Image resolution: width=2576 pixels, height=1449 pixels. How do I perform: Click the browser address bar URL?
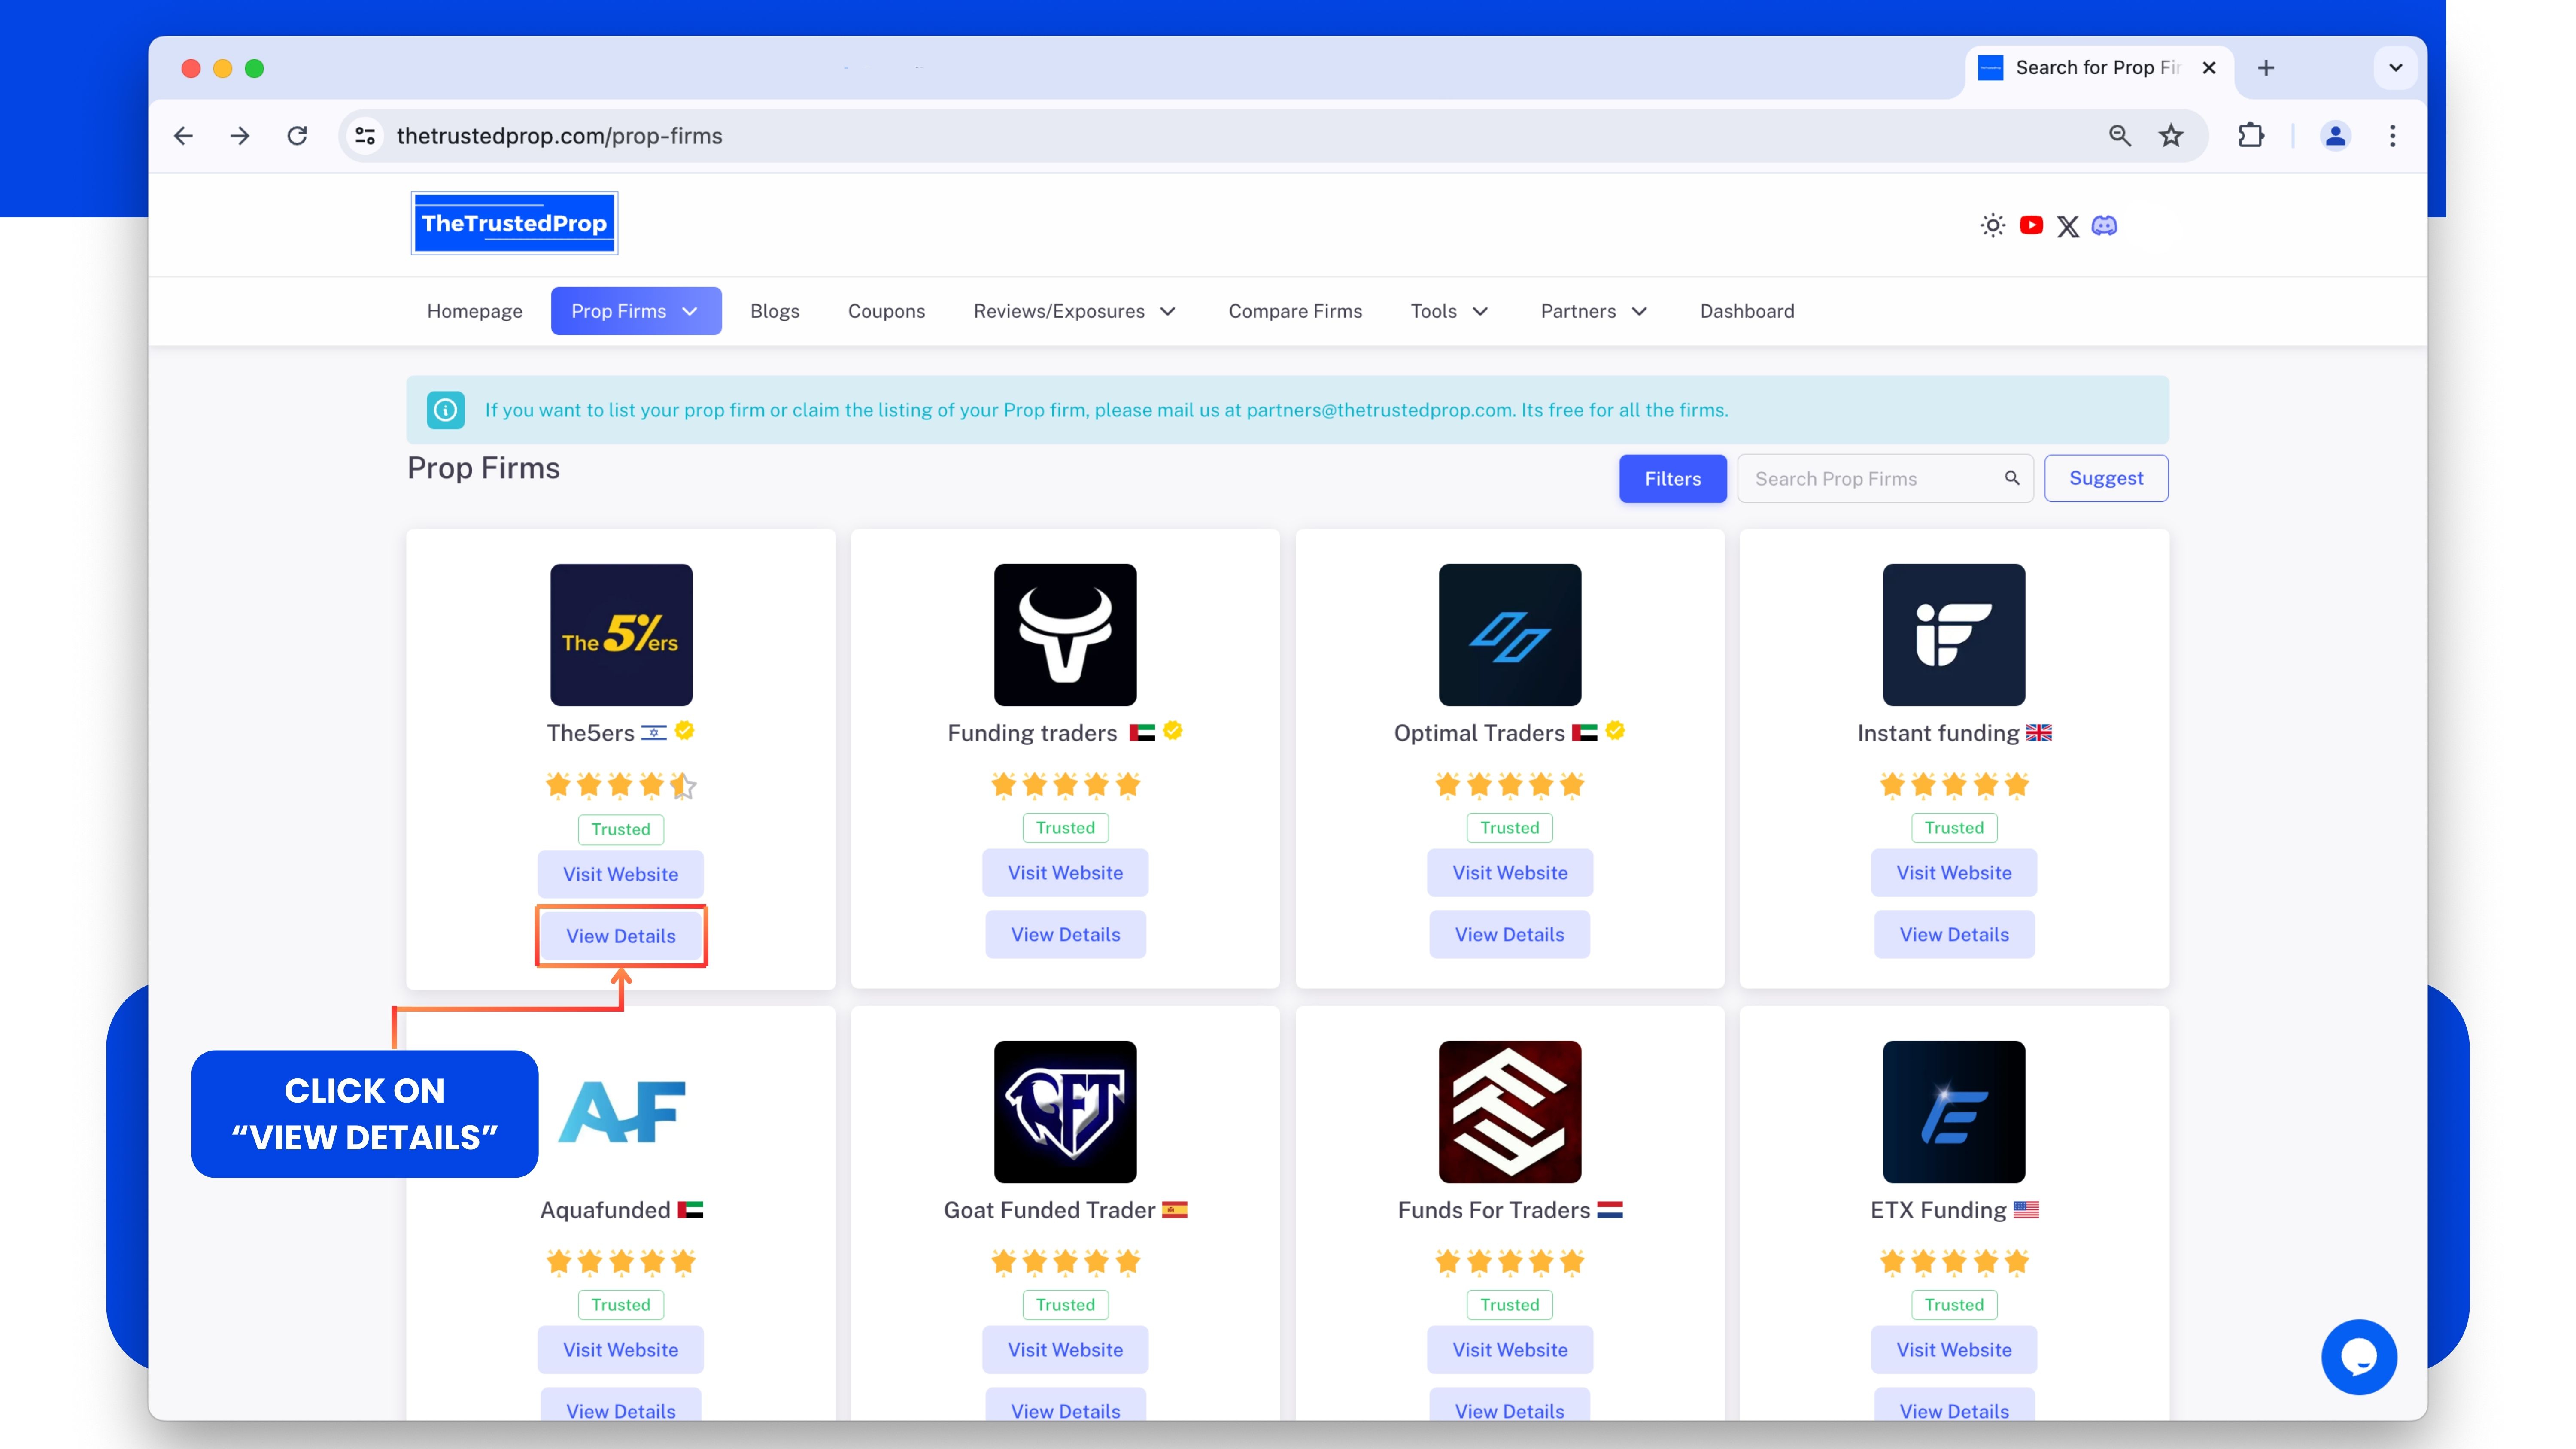pos(559,136)
